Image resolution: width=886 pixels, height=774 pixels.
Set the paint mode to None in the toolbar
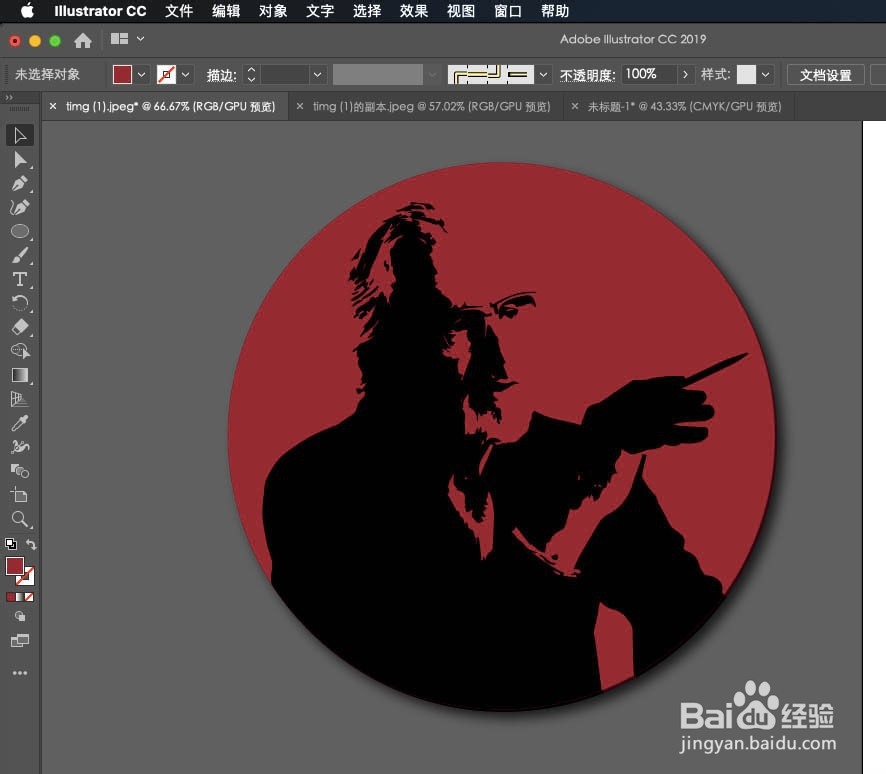[29, 597]
